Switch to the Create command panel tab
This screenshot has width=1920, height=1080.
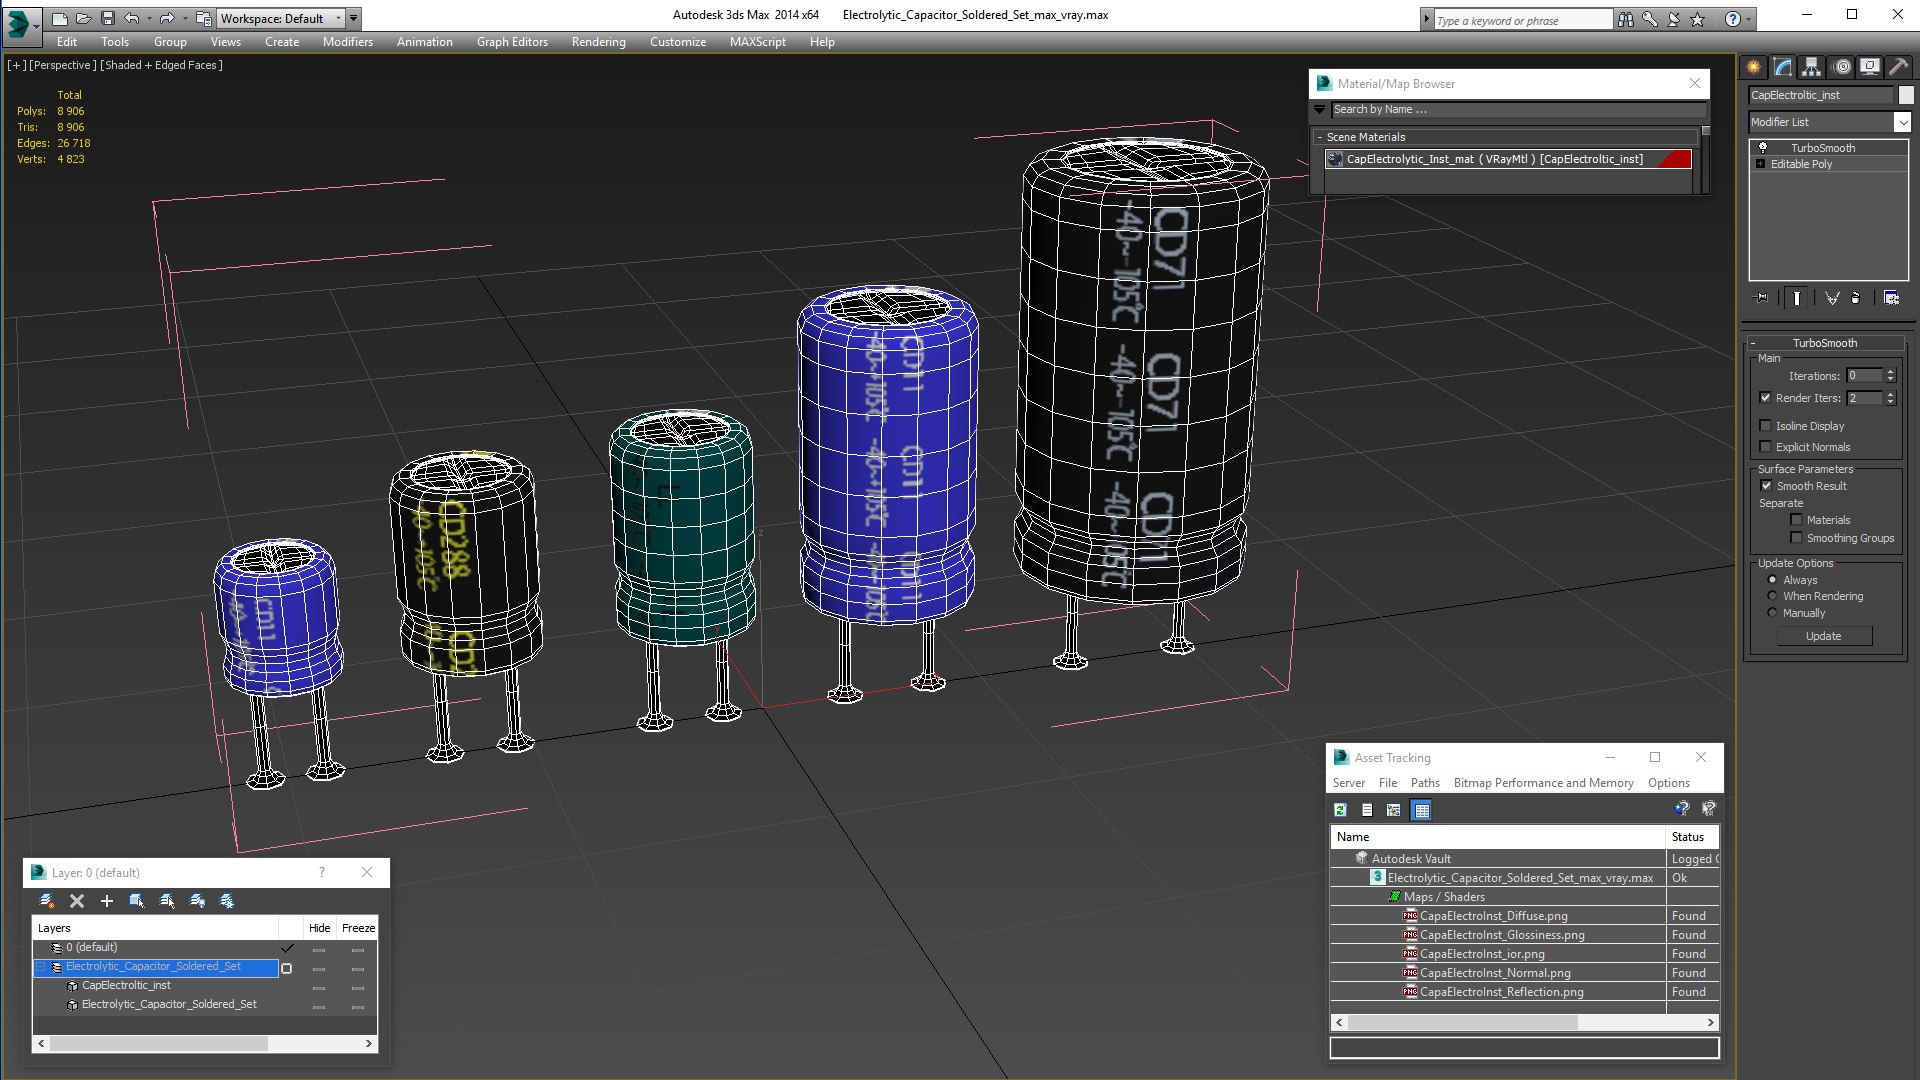tap(1754, 67)
